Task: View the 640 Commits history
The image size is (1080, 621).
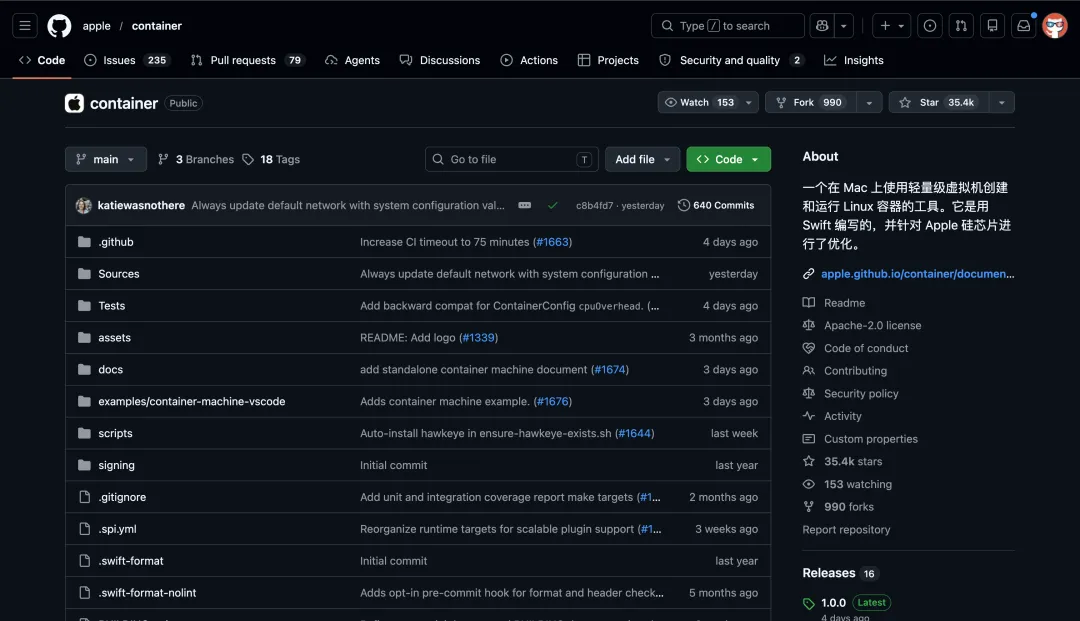Action: (x=716, y=205)
